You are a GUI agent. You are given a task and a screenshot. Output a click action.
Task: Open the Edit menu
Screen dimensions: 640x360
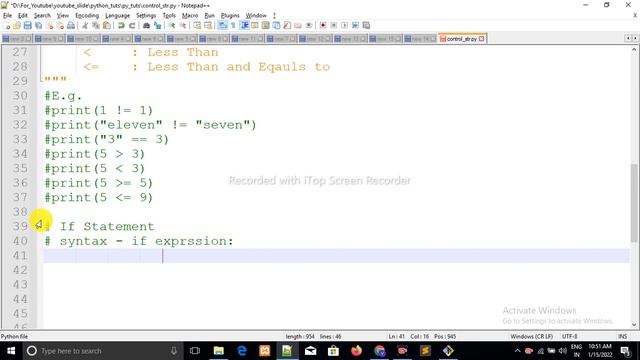[23, 16]
